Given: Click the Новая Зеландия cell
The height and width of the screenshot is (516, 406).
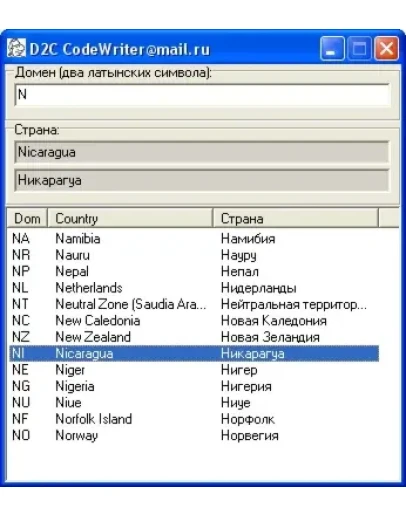Looking at the screenshot, I should pos(270,337).
